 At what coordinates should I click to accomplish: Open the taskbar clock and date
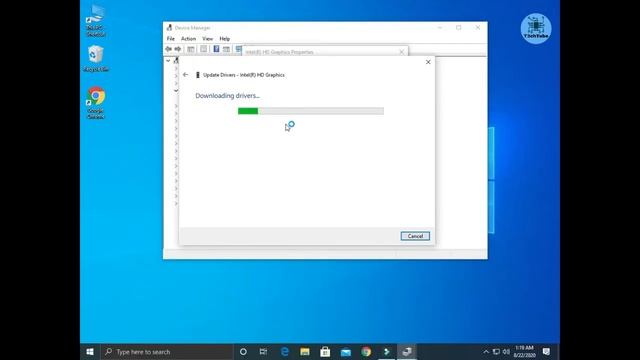pos(524,352)
